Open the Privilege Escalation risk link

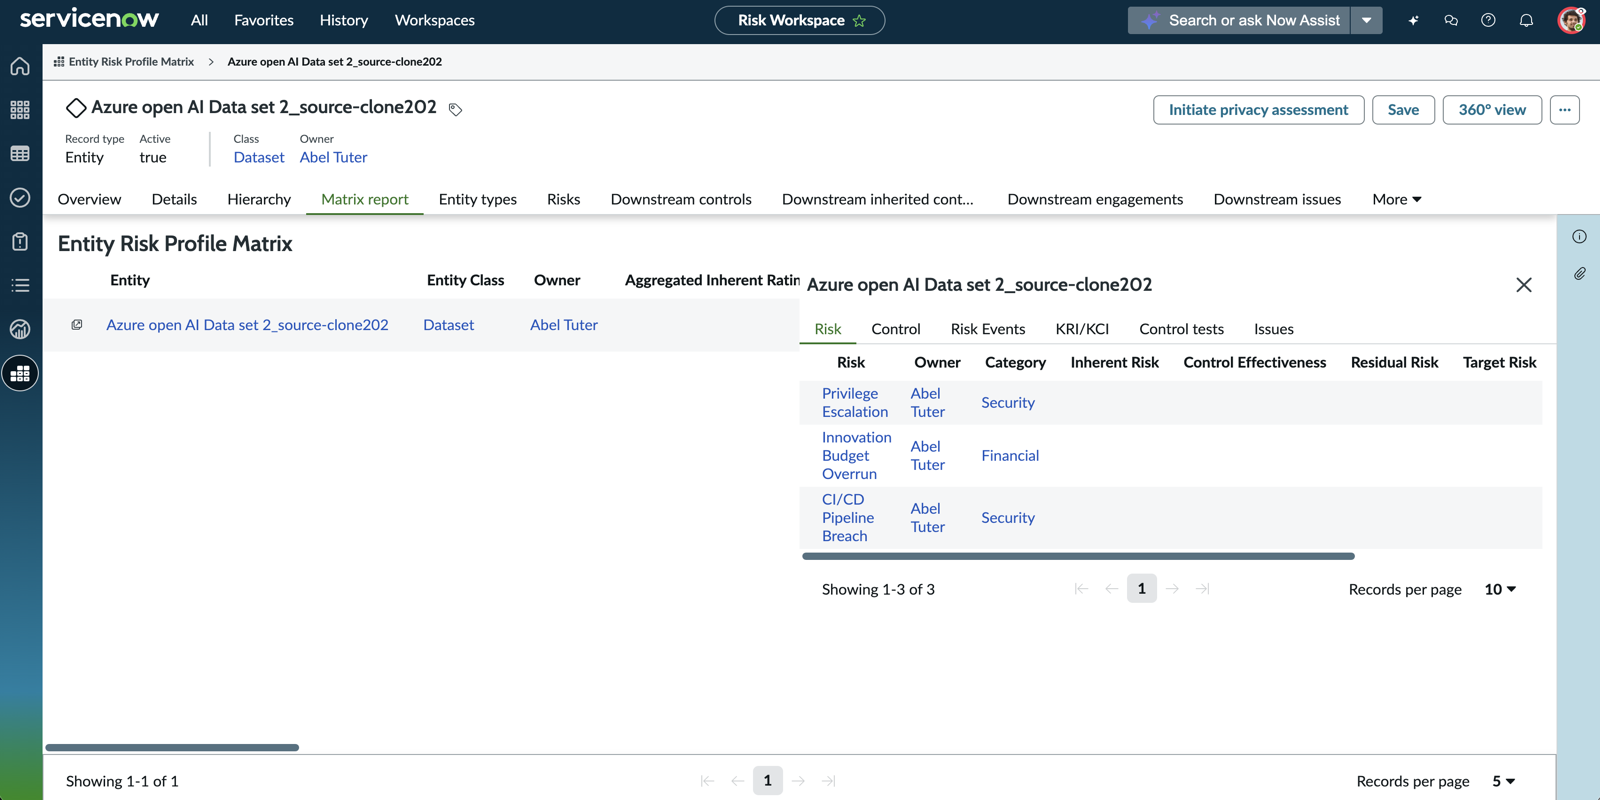click(x=855, y=403)
